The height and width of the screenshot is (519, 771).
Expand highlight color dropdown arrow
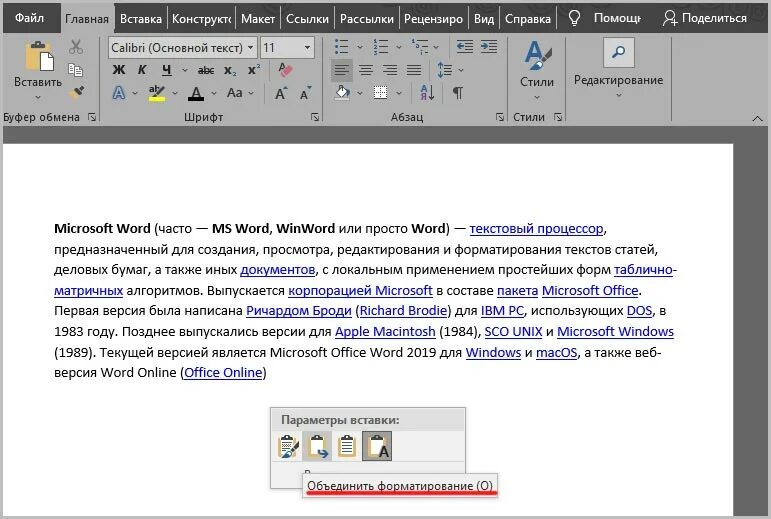point(175,93)
